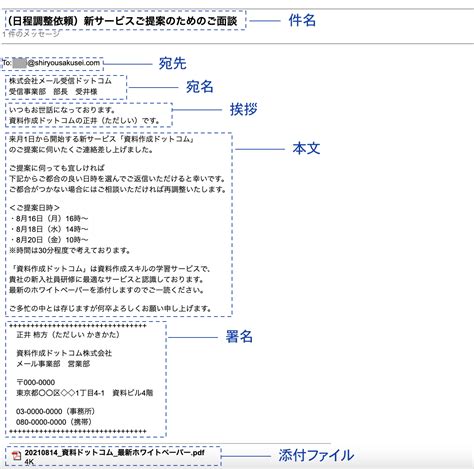The height and width of the screenshot is (469, 474).
Task: Click the line starting 最新のホワイトペーパーを添付
Action: (106, 290)
